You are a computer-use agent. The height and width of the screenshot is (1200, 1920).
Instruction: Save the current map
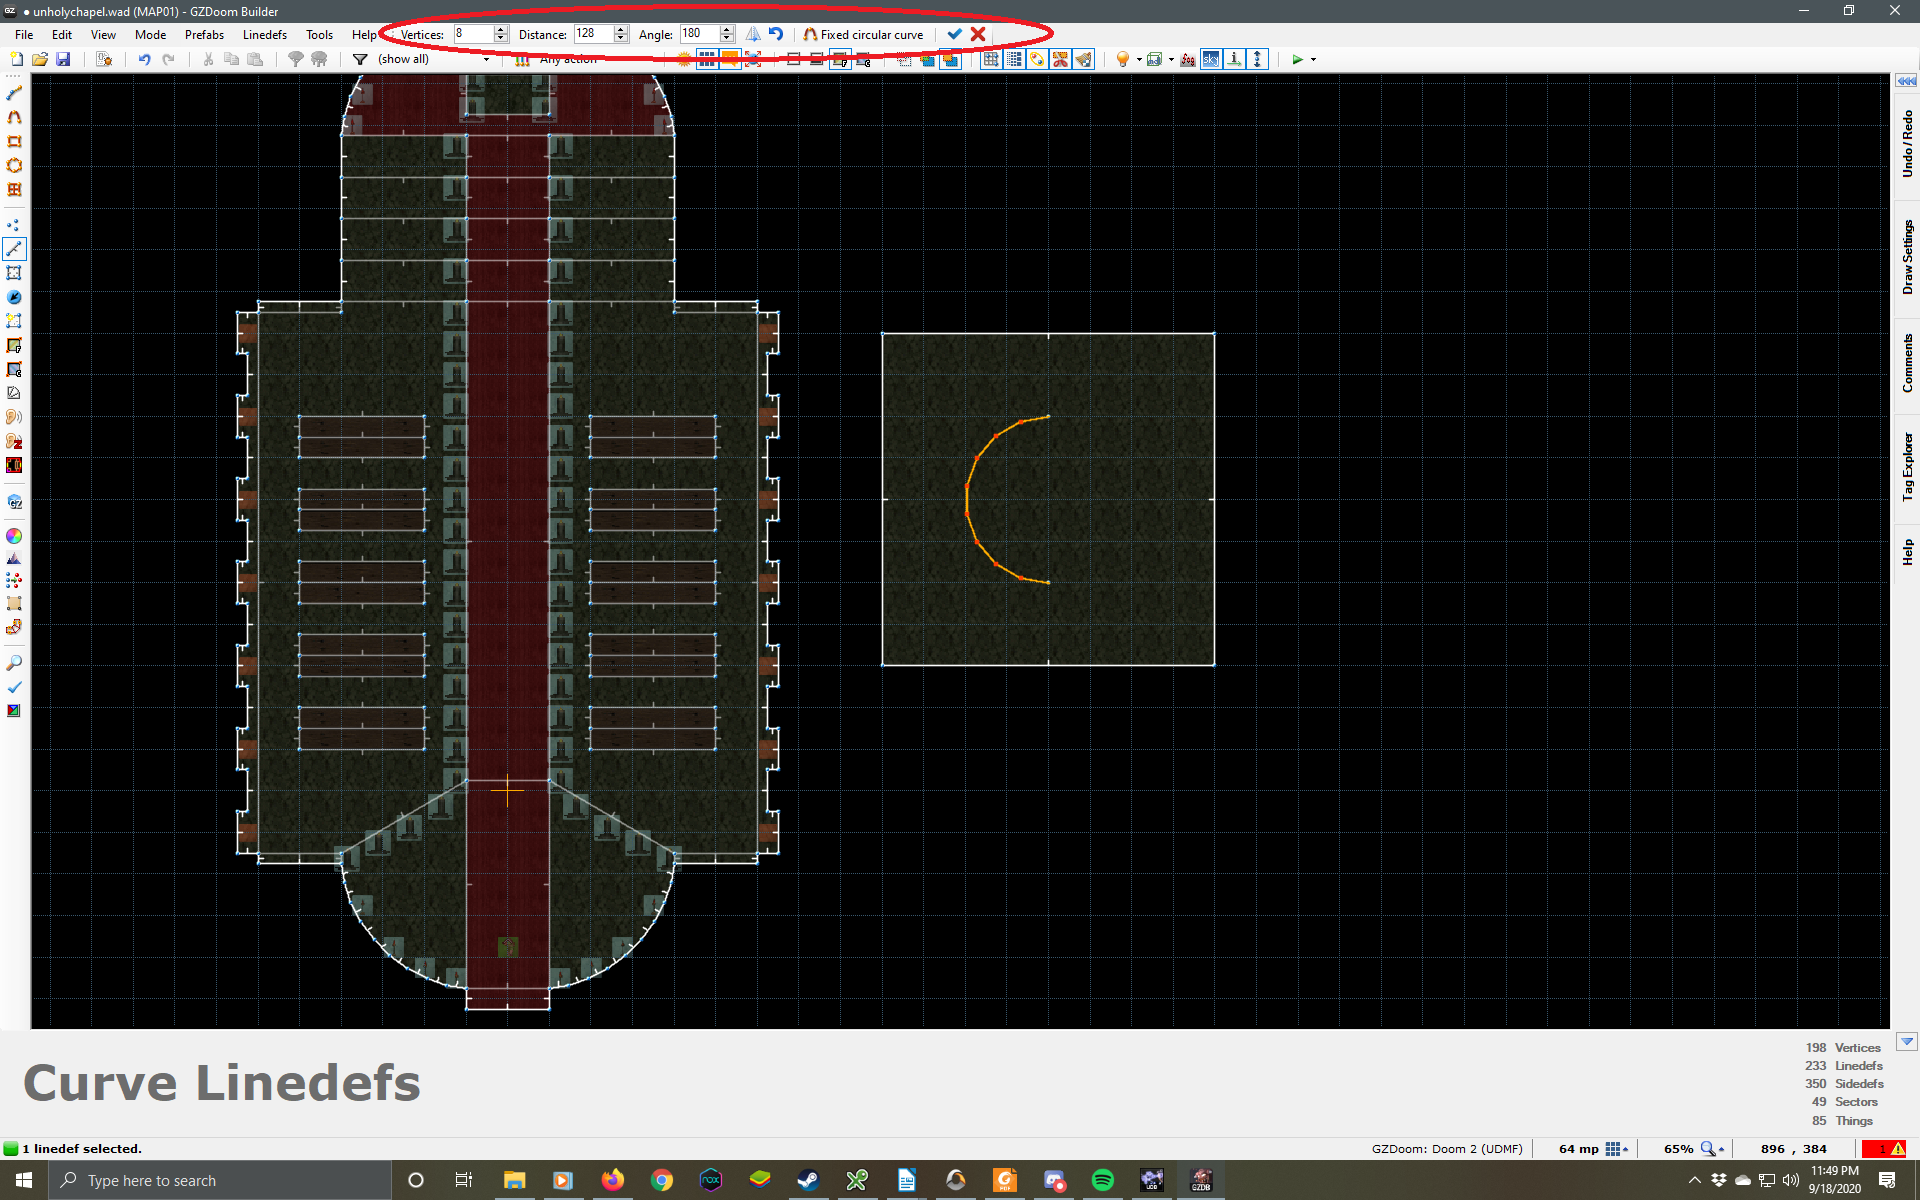coord(63,59)
